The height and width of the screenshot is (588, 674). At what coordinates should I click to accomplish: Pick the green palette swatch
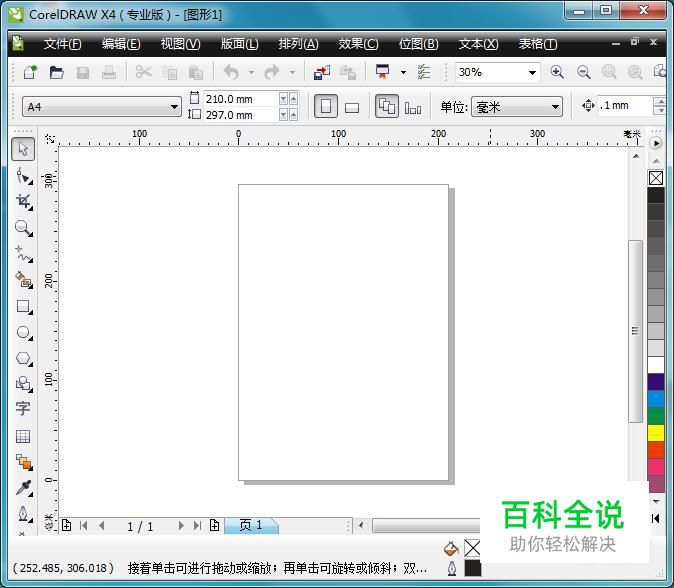coord(656,416)
